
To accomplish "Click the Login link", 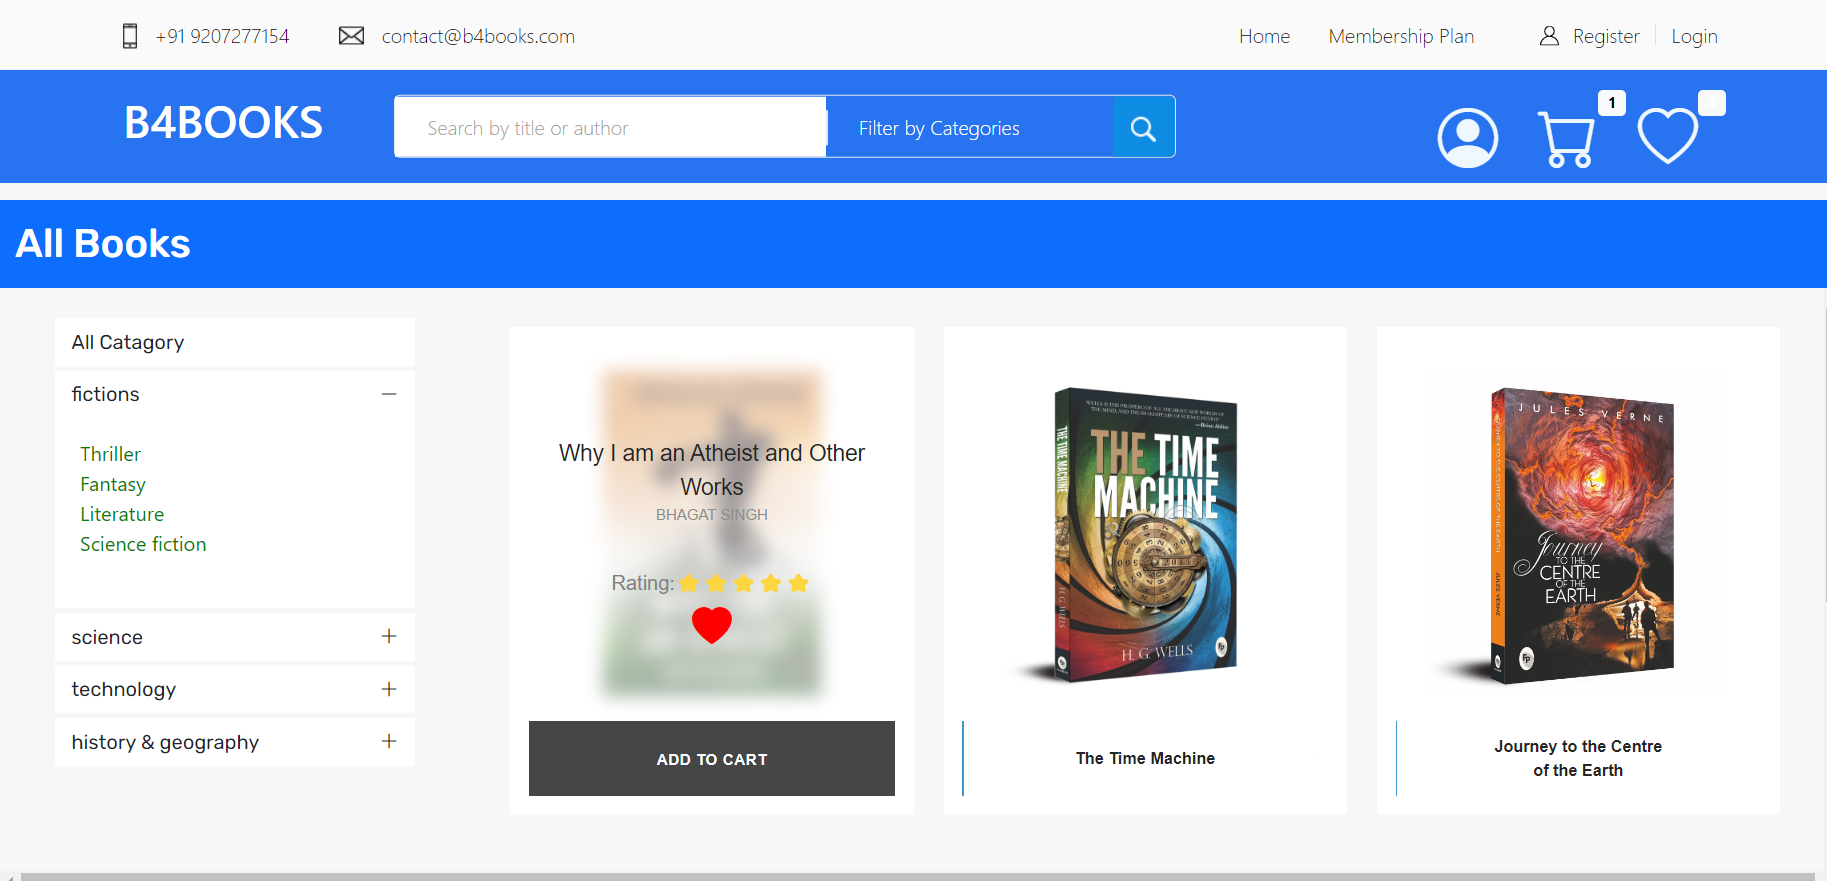I will (1694, 36).
